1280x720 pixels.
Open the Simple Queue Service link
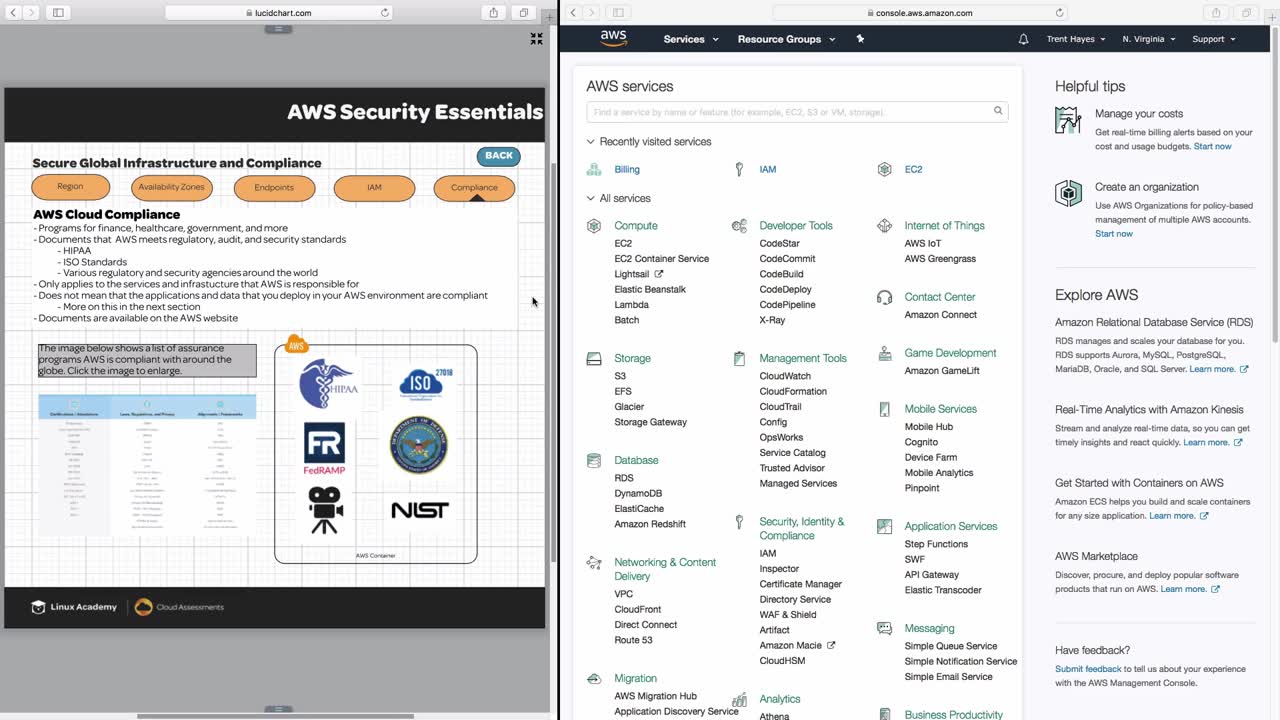tap(950, 646)
